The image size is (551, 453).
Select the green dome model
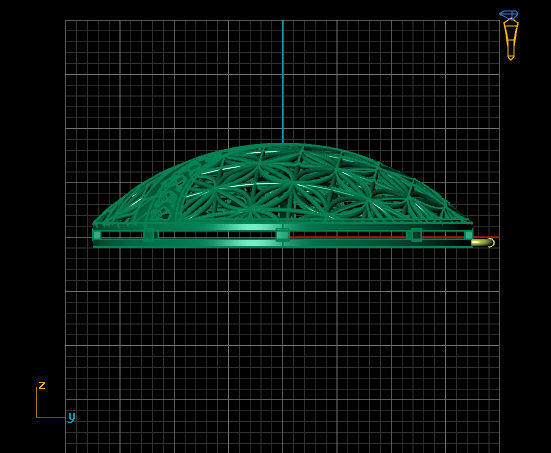(x=283, y=184)
